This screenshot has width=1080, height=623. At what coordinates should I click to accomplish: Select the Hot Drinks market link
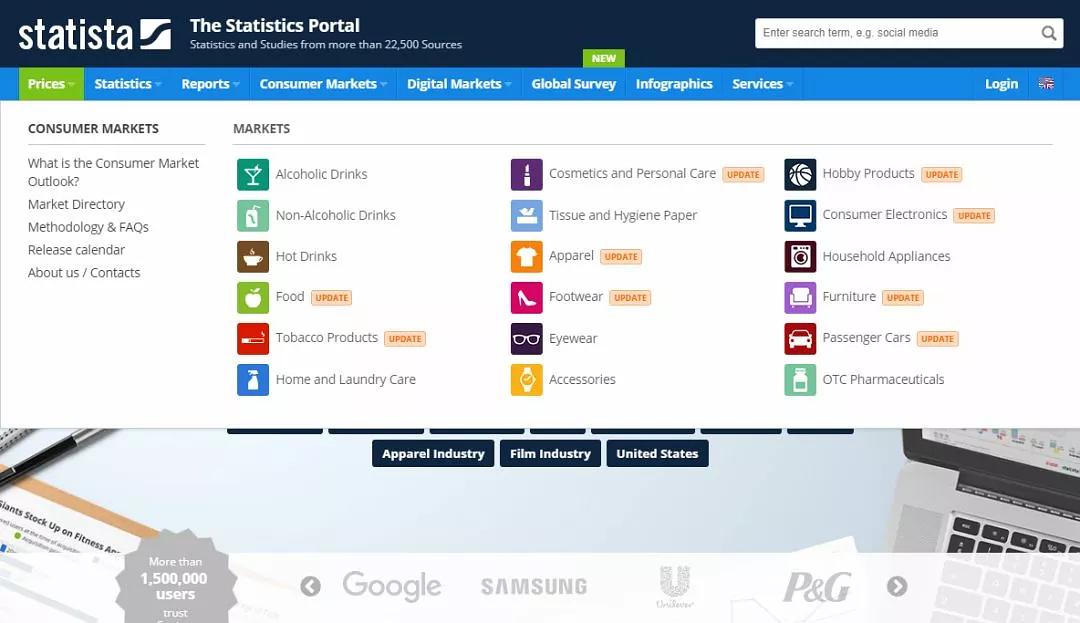307,257
